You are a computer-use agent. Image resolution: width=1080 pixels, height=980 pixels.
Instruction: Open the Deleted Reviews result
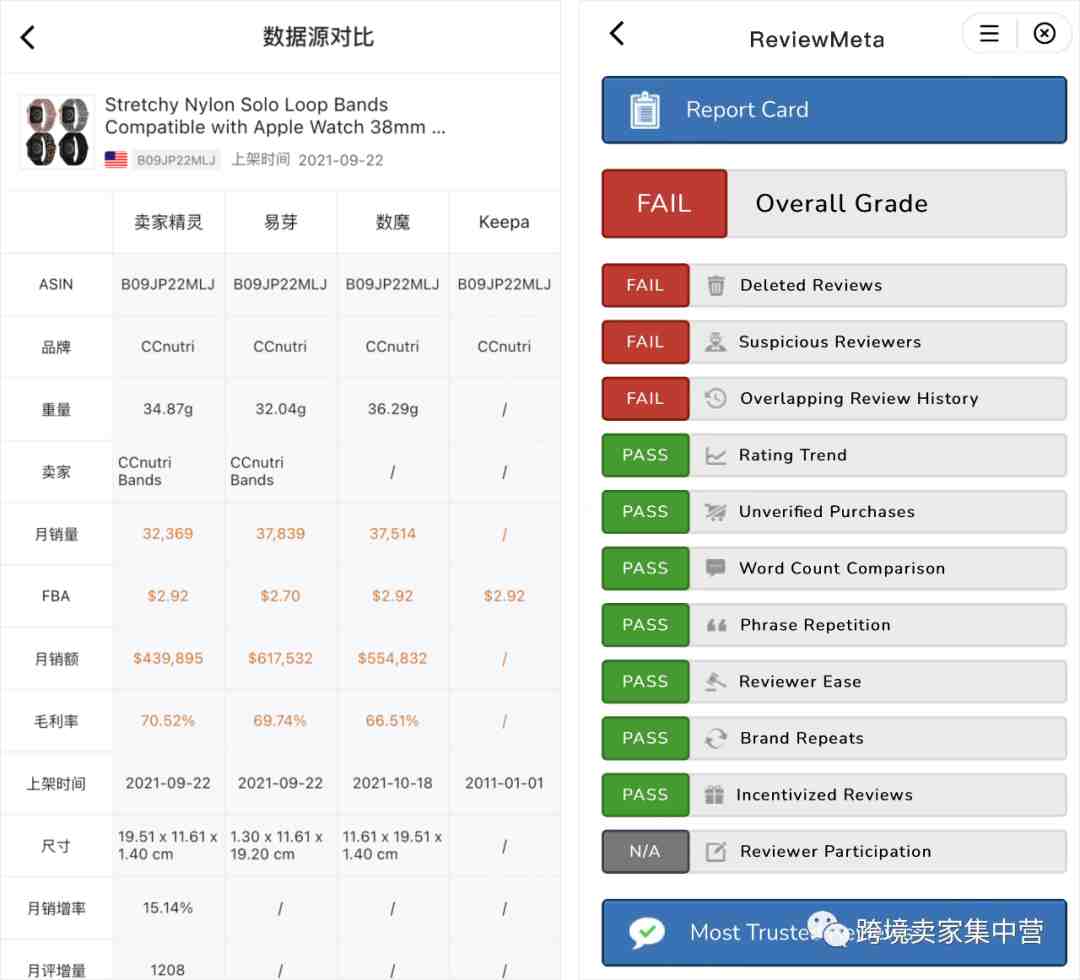(834, 285)
